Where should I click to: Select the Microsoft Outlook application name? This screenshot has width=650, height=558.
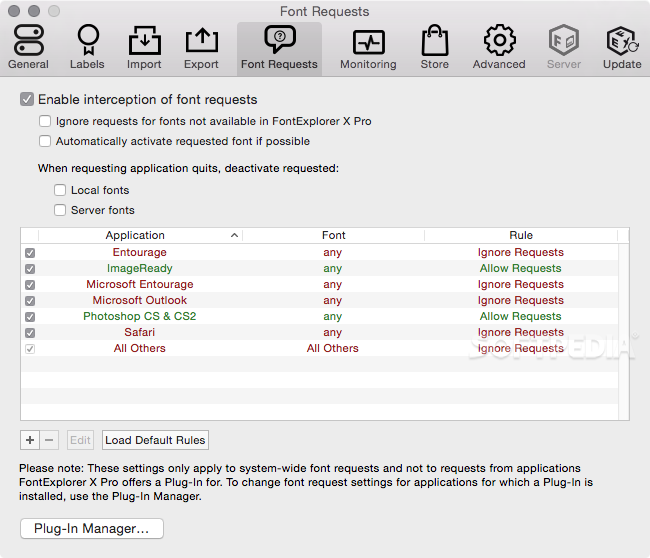(x=140, y=300)
